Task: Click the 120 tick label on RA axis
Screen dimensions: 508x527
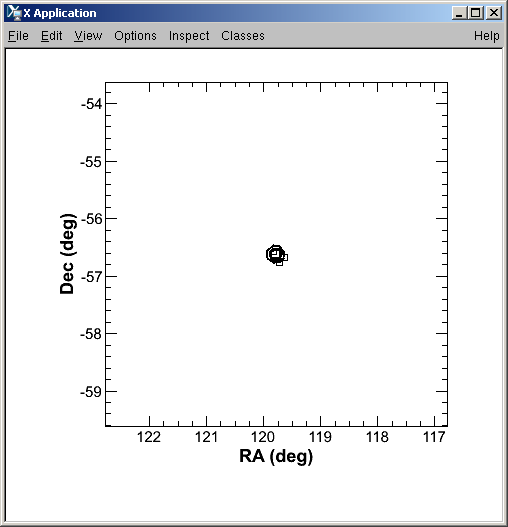Action: coord(263,437)
